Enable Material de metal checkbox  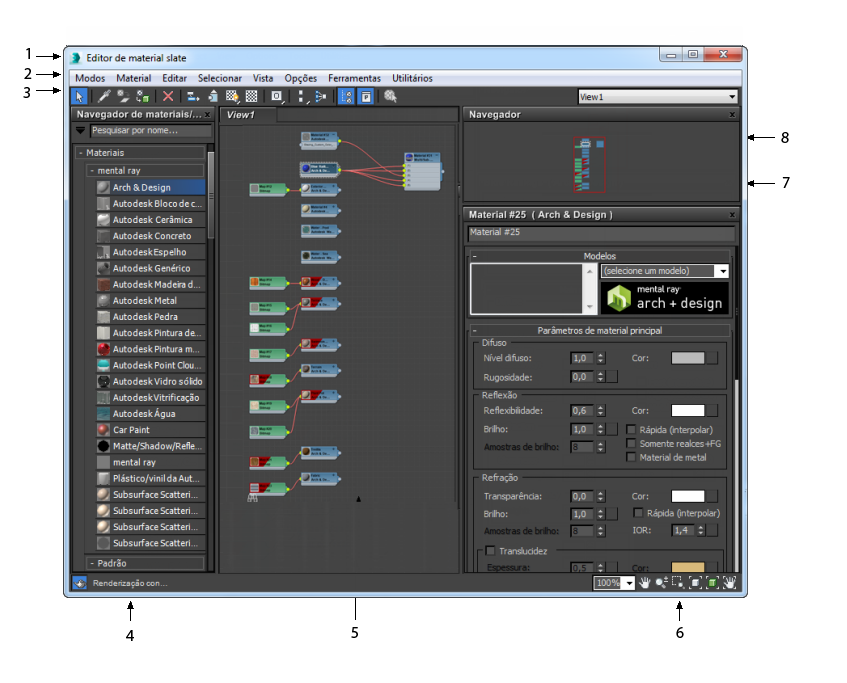click(x=630, y=457)
